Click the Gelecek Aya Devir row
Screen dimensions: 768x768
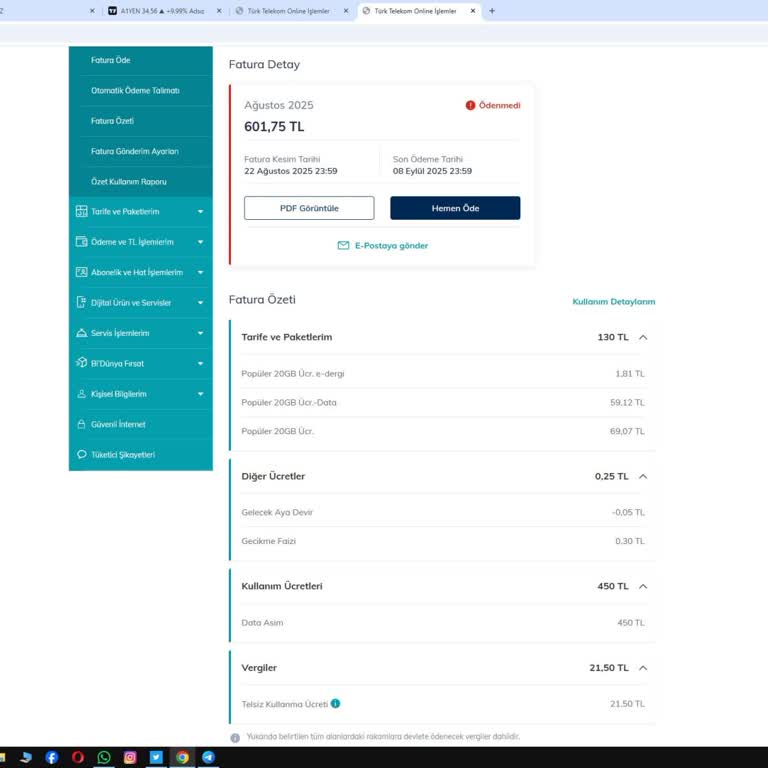click(x=443, y=512)
